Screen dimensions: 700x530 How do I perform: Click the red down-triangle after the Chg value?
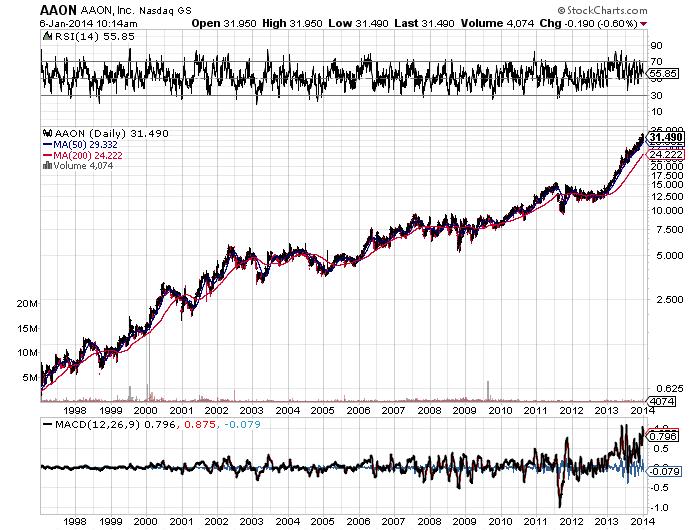643,24
